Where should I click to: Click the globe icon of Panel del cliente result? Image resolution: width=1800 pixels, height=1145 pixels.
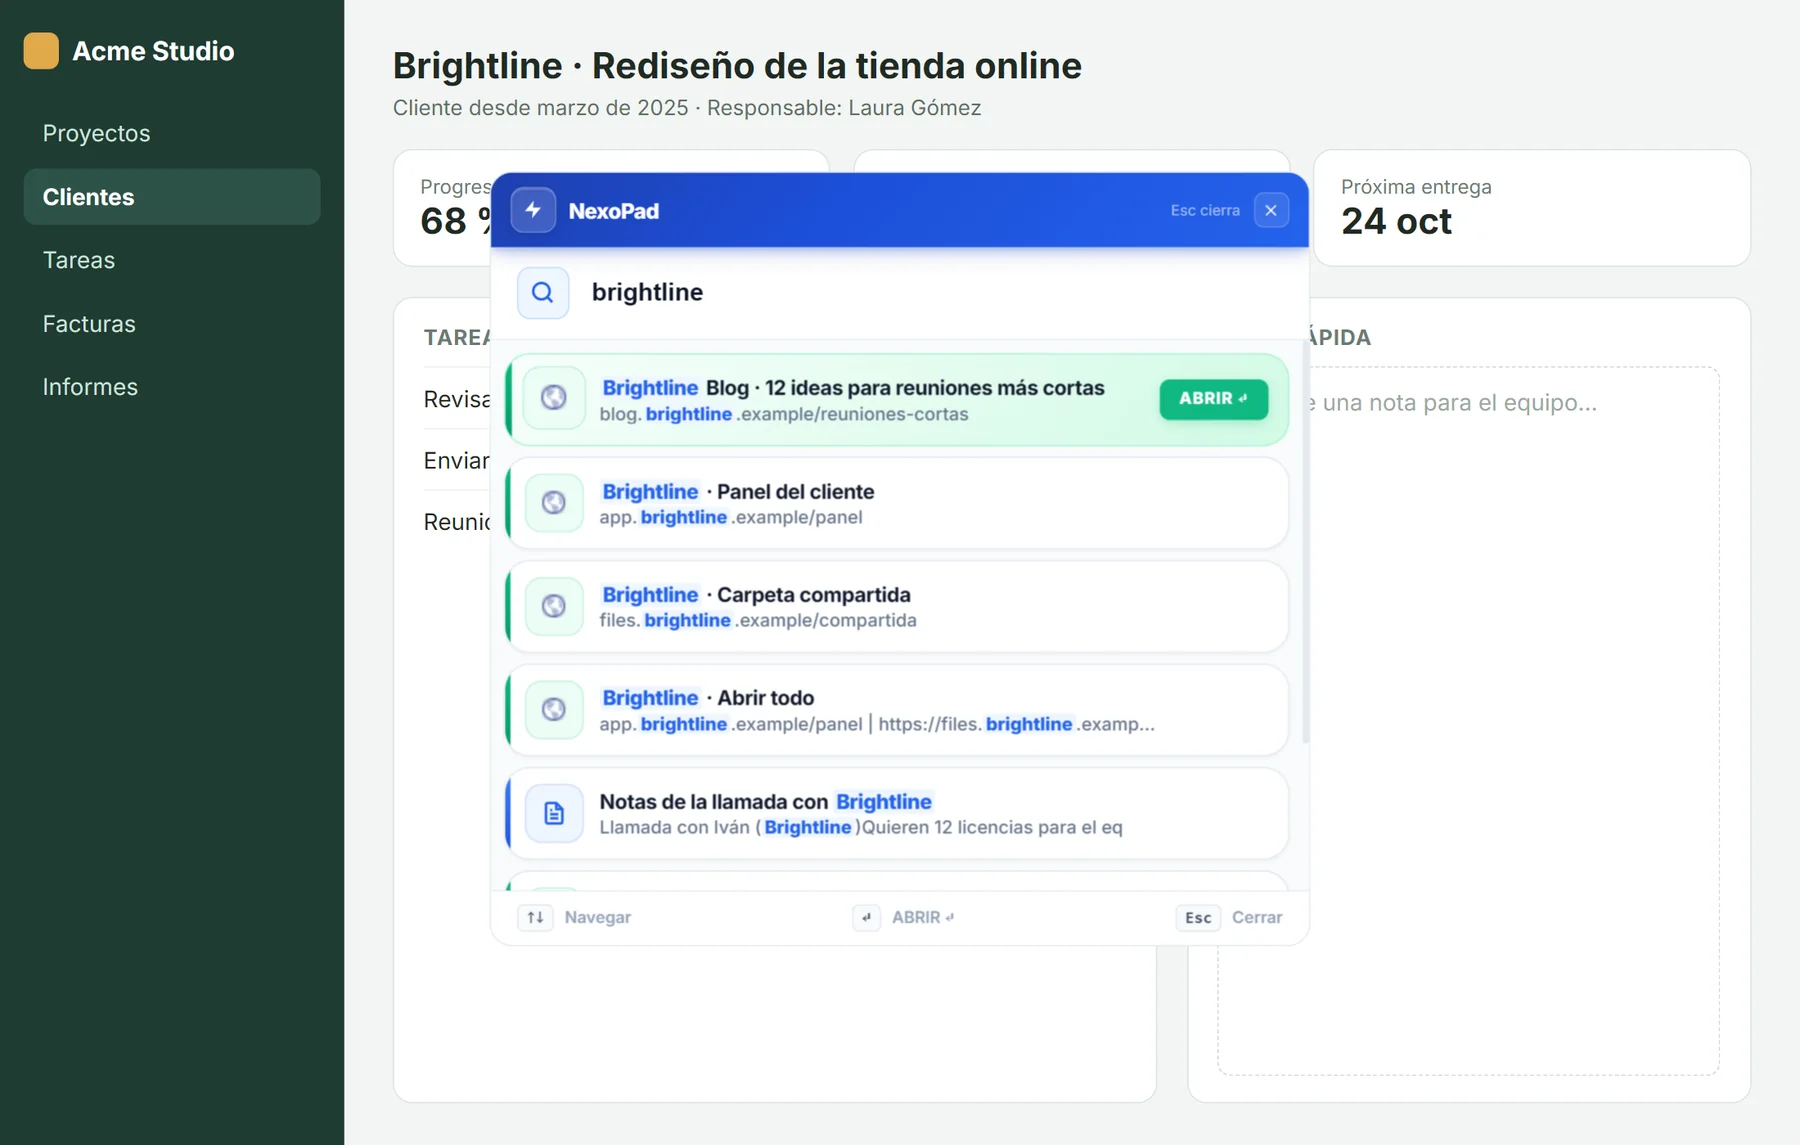coord(554,502)
